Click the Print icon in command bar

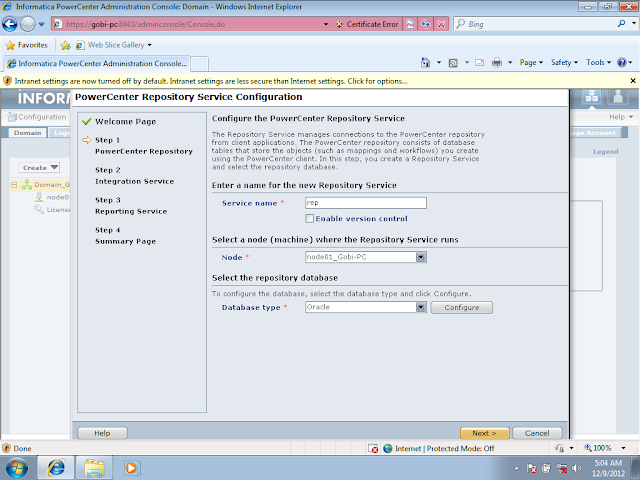[497, 63]
